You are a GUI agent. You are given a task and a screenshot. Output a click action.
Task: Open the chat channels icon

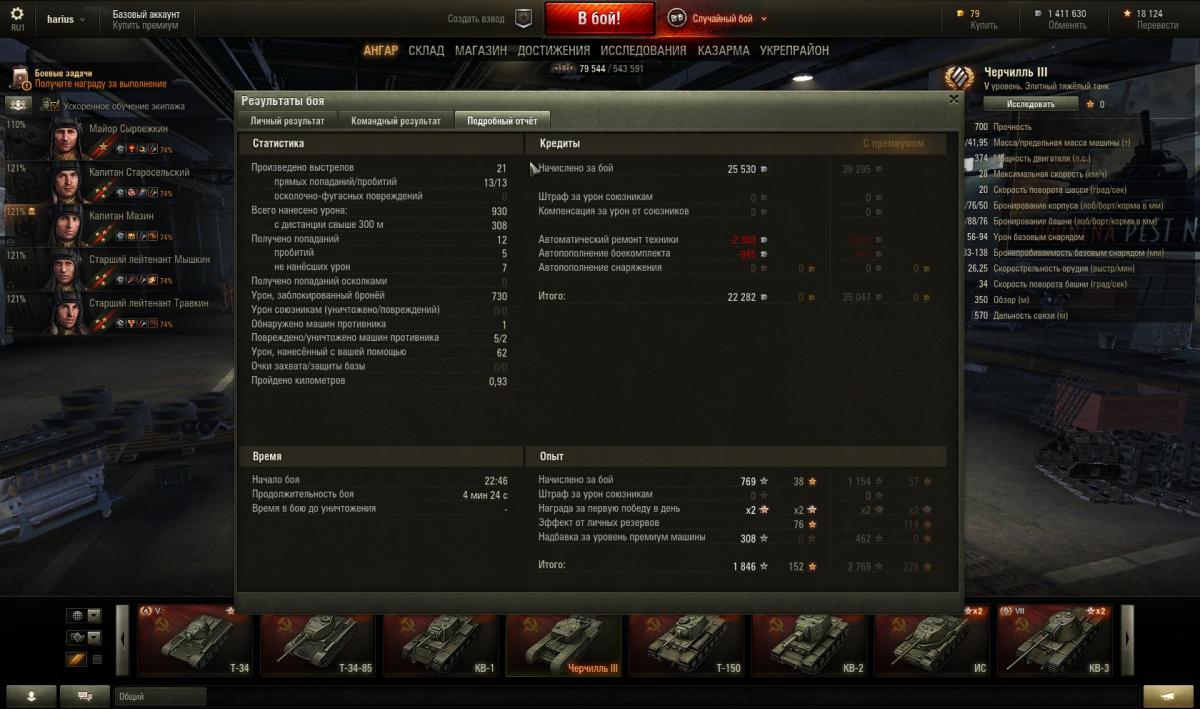click(85, 696)
